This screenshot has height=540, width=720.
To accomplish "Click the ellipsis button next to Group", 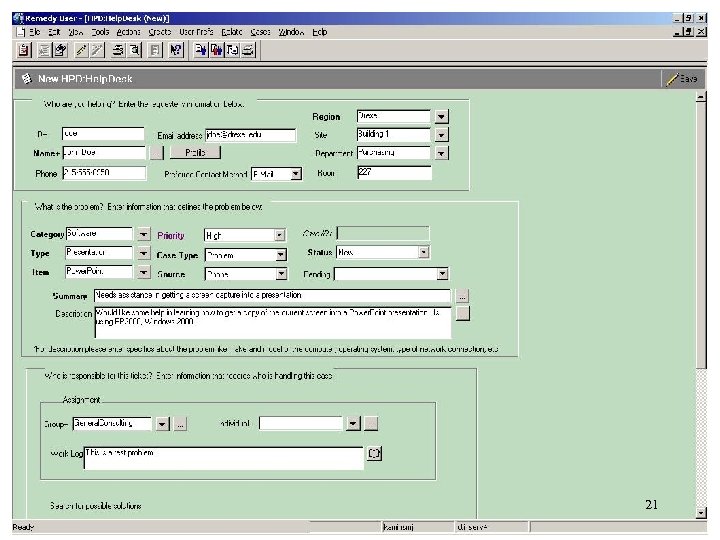I will tap(180, 423).
